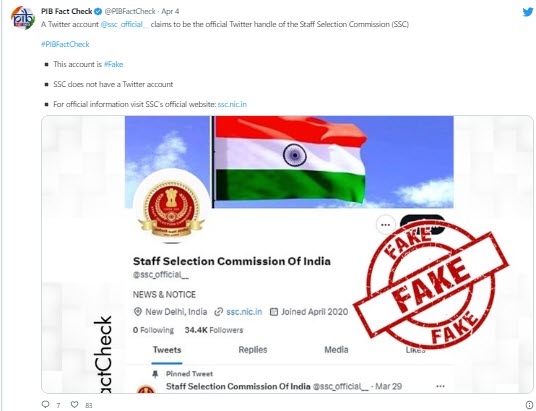Open the @ssc_official_ mention link
Screen dimensions: 536x411
pos(124,24)
